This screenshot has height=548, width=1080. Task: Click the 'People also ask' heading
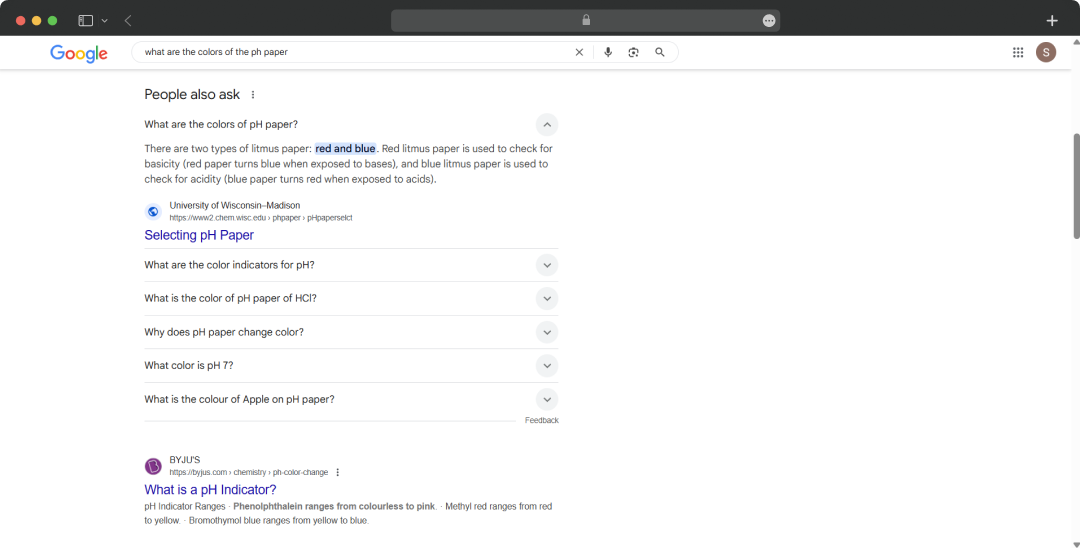pos(192,95)
